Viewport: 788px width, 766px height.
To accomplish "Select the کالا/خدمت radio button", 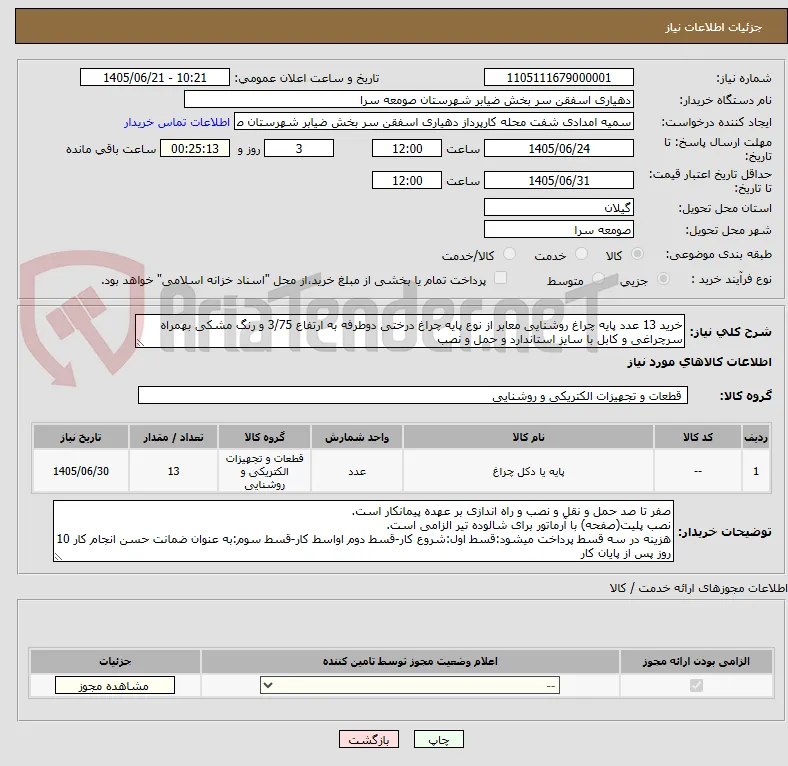I will (509, 254).
